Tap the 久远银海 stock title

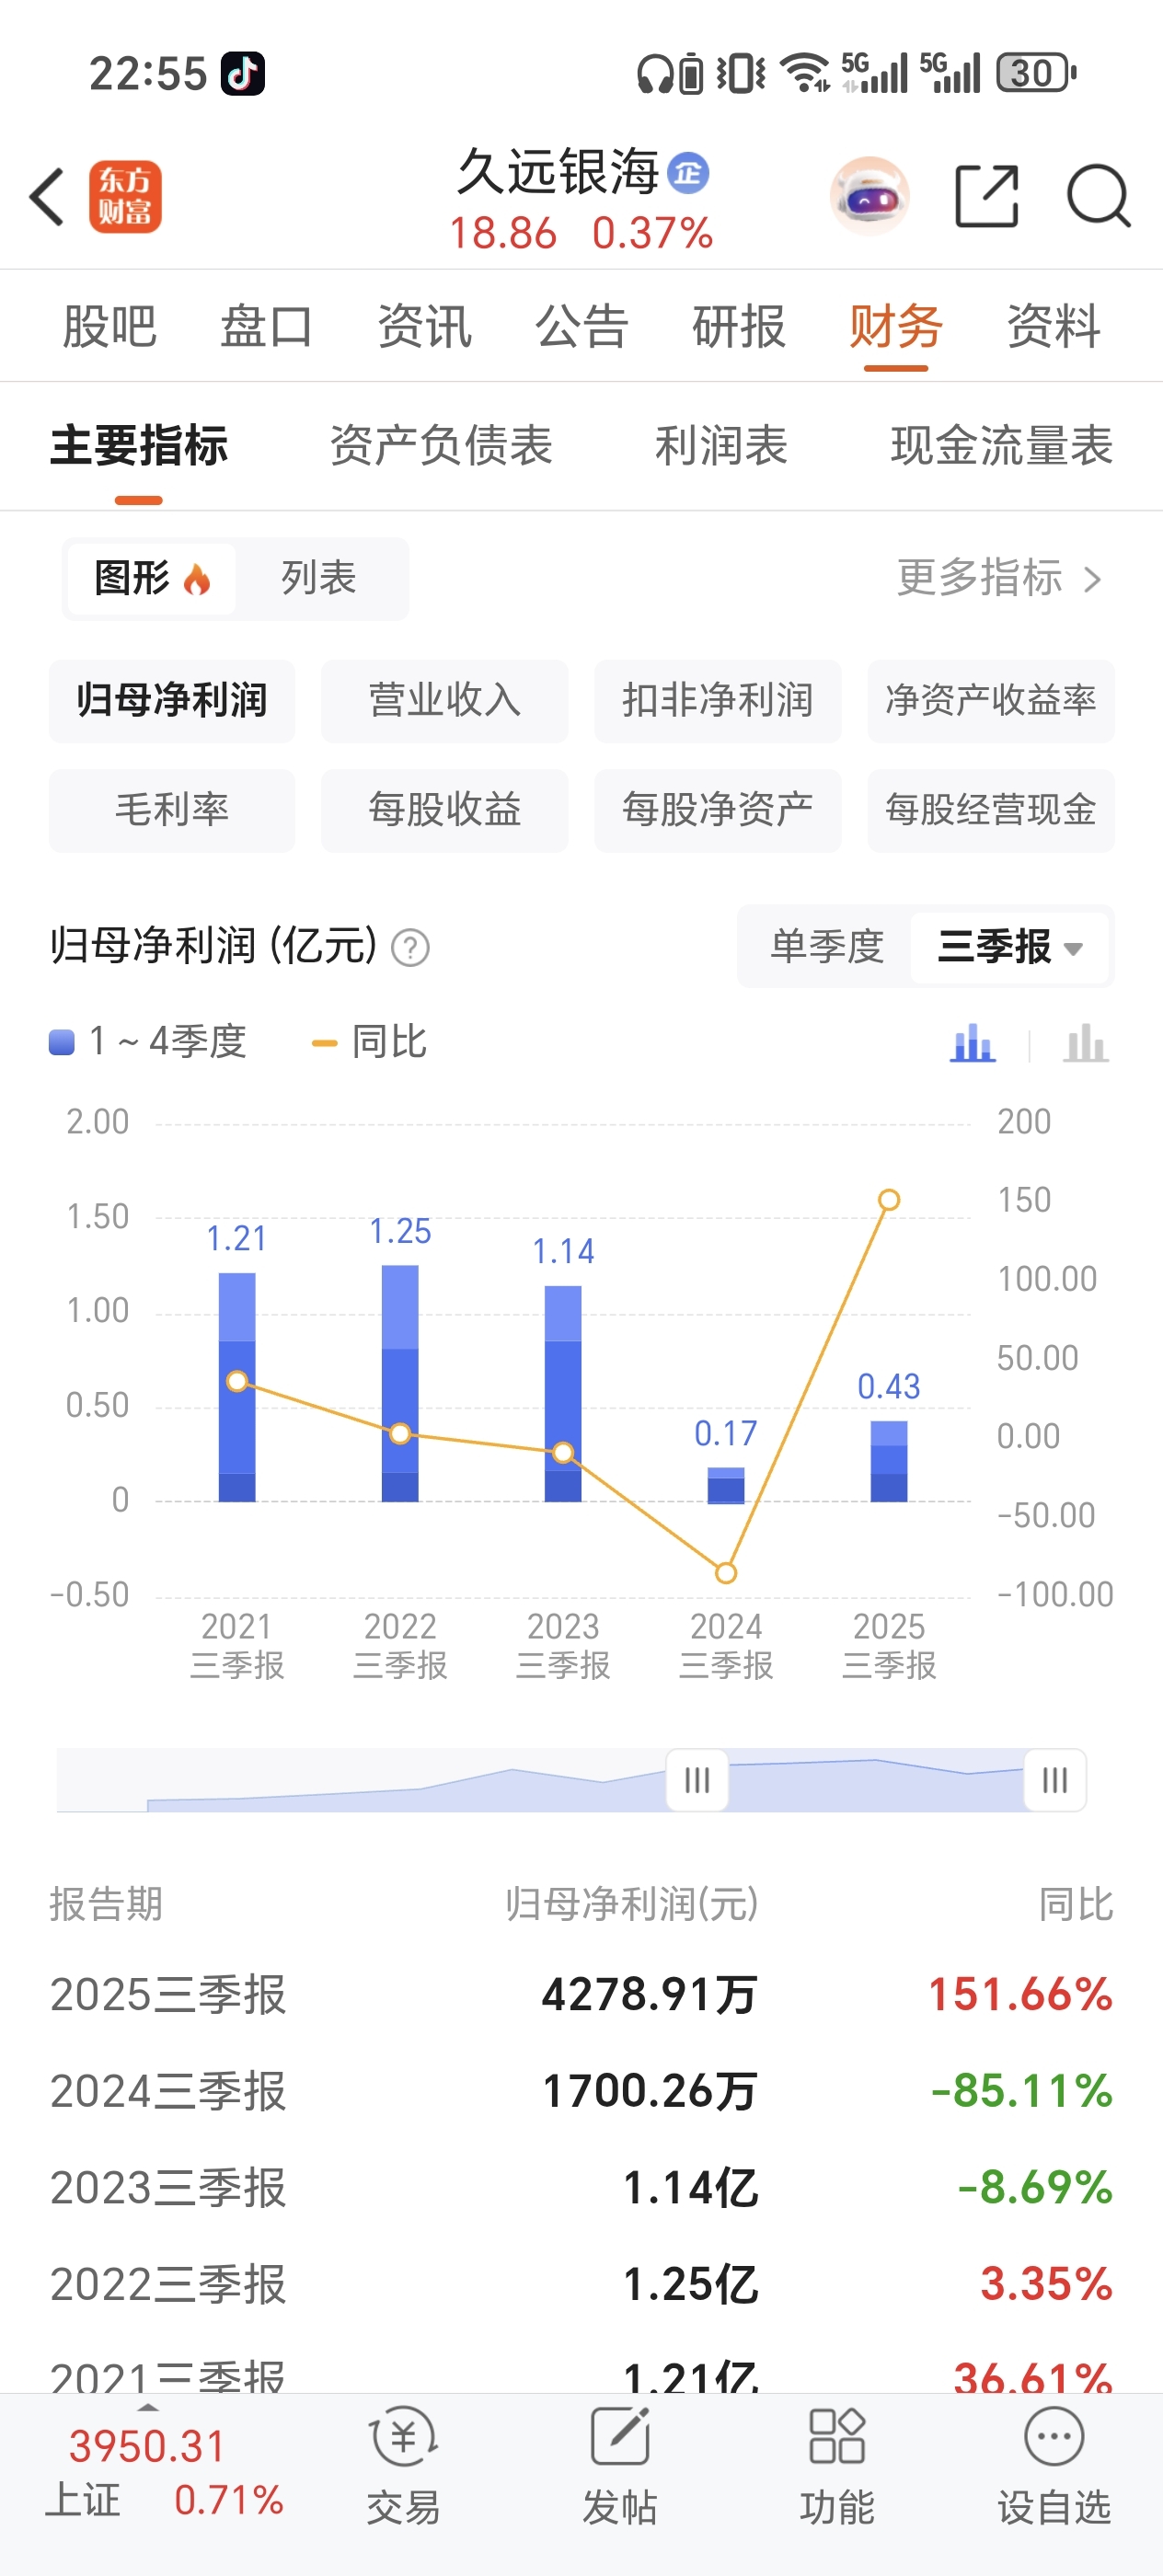point(558,172)
